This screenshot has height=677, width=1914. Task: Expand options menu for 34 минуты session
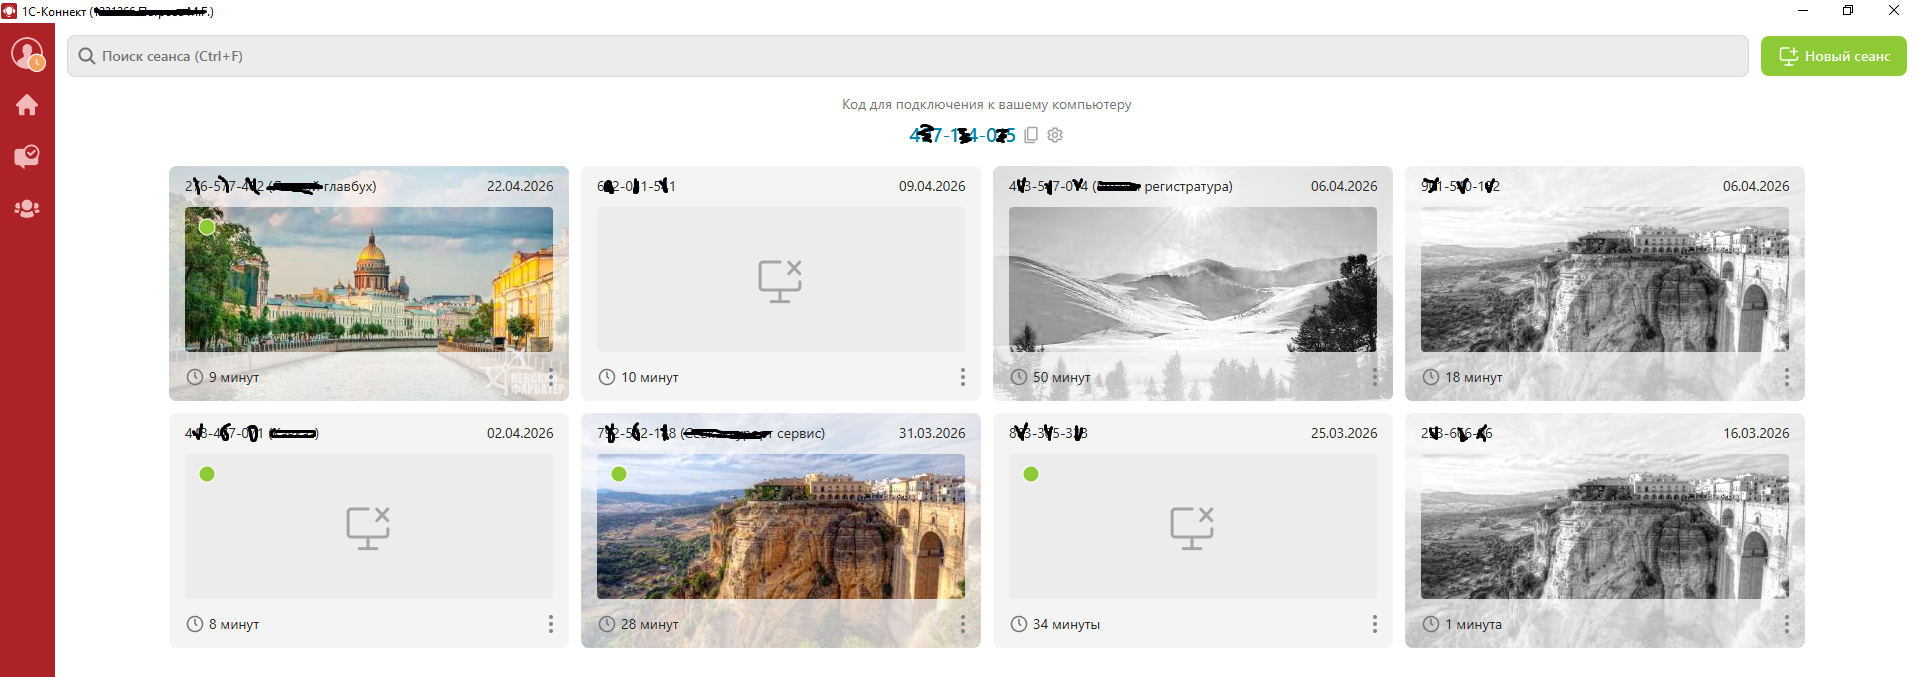click(x=1375, y=624)
